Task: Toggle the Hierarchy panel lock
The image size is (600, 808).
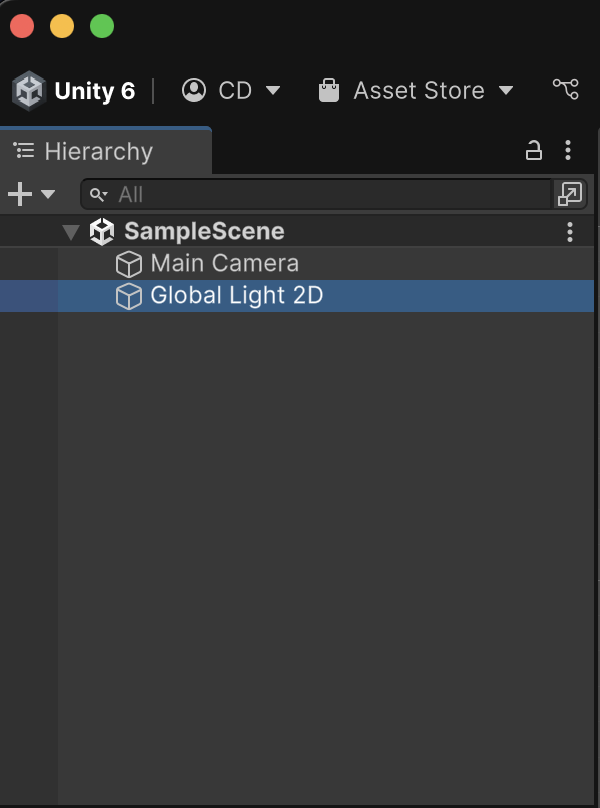Action: (x=534, y=150)
